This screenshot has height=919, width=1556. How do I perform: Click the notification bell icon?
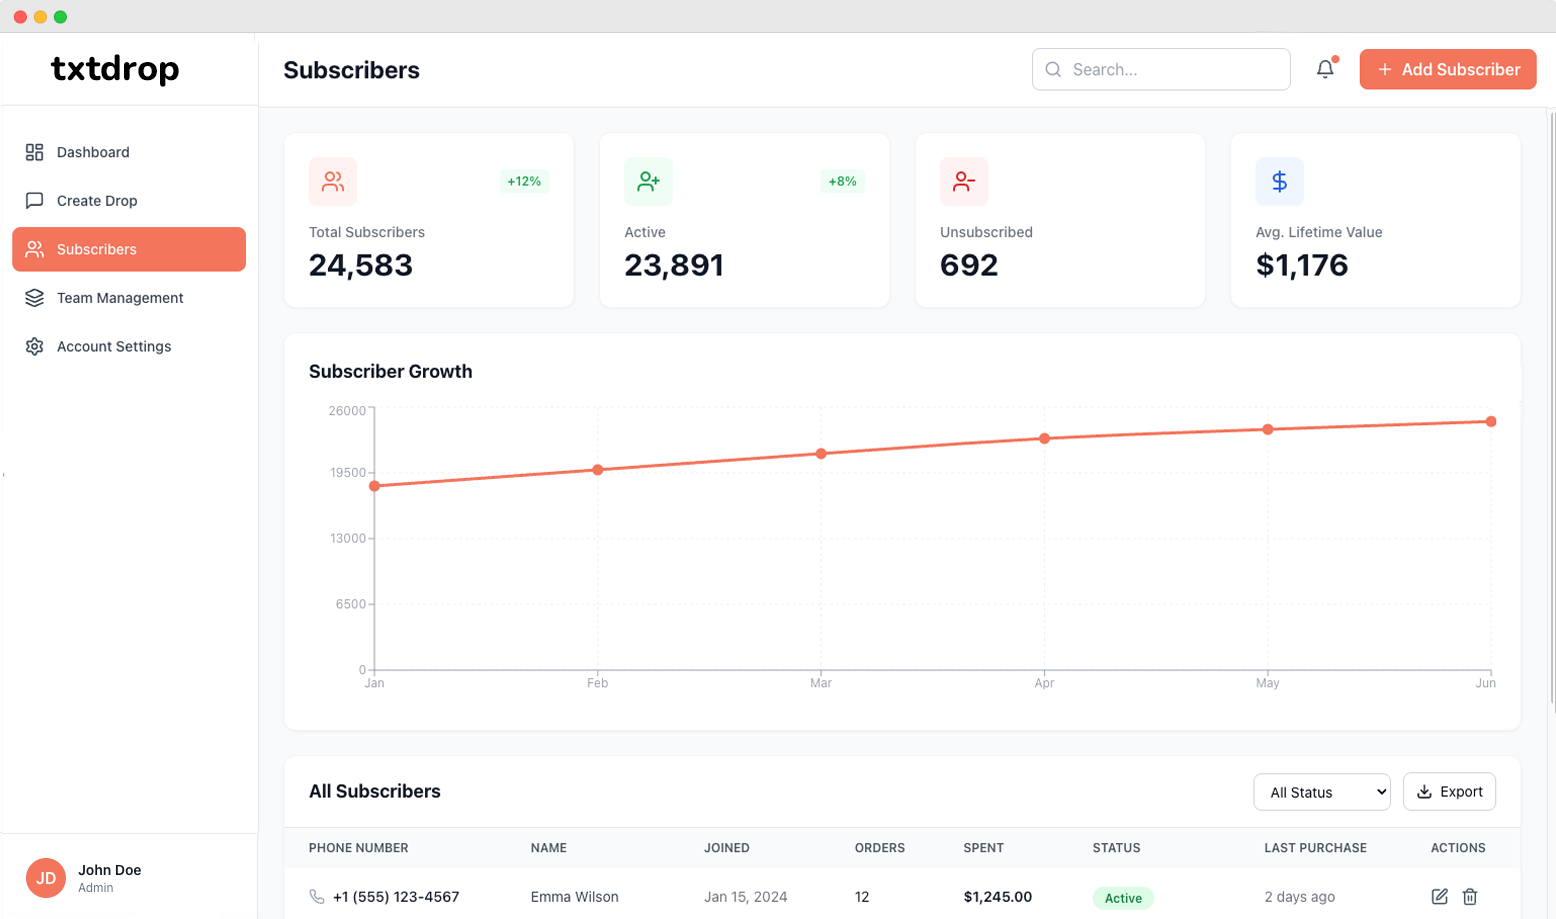1325,69
